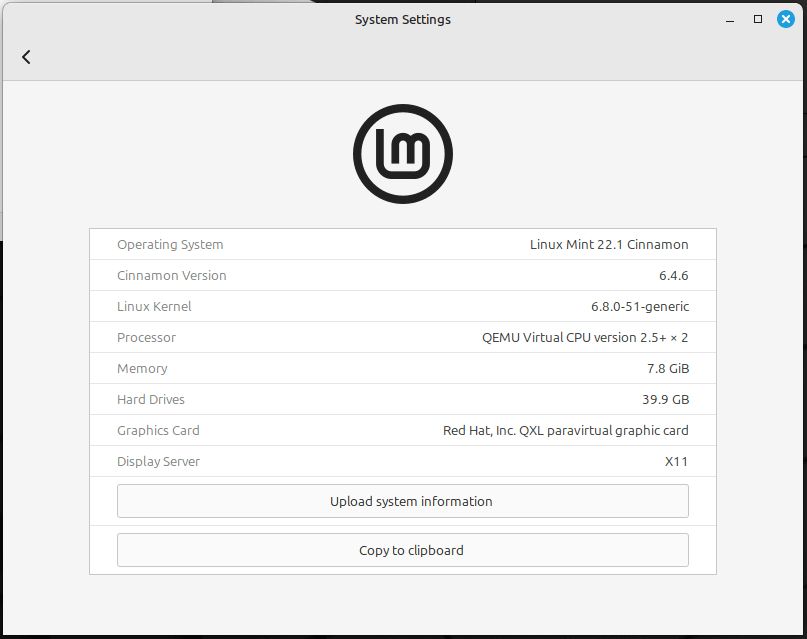Click the Linux Mint 22.1 Cinnamon value
Image resolution: width=807 pixels, height=639 pixels.
click(608, 244)
